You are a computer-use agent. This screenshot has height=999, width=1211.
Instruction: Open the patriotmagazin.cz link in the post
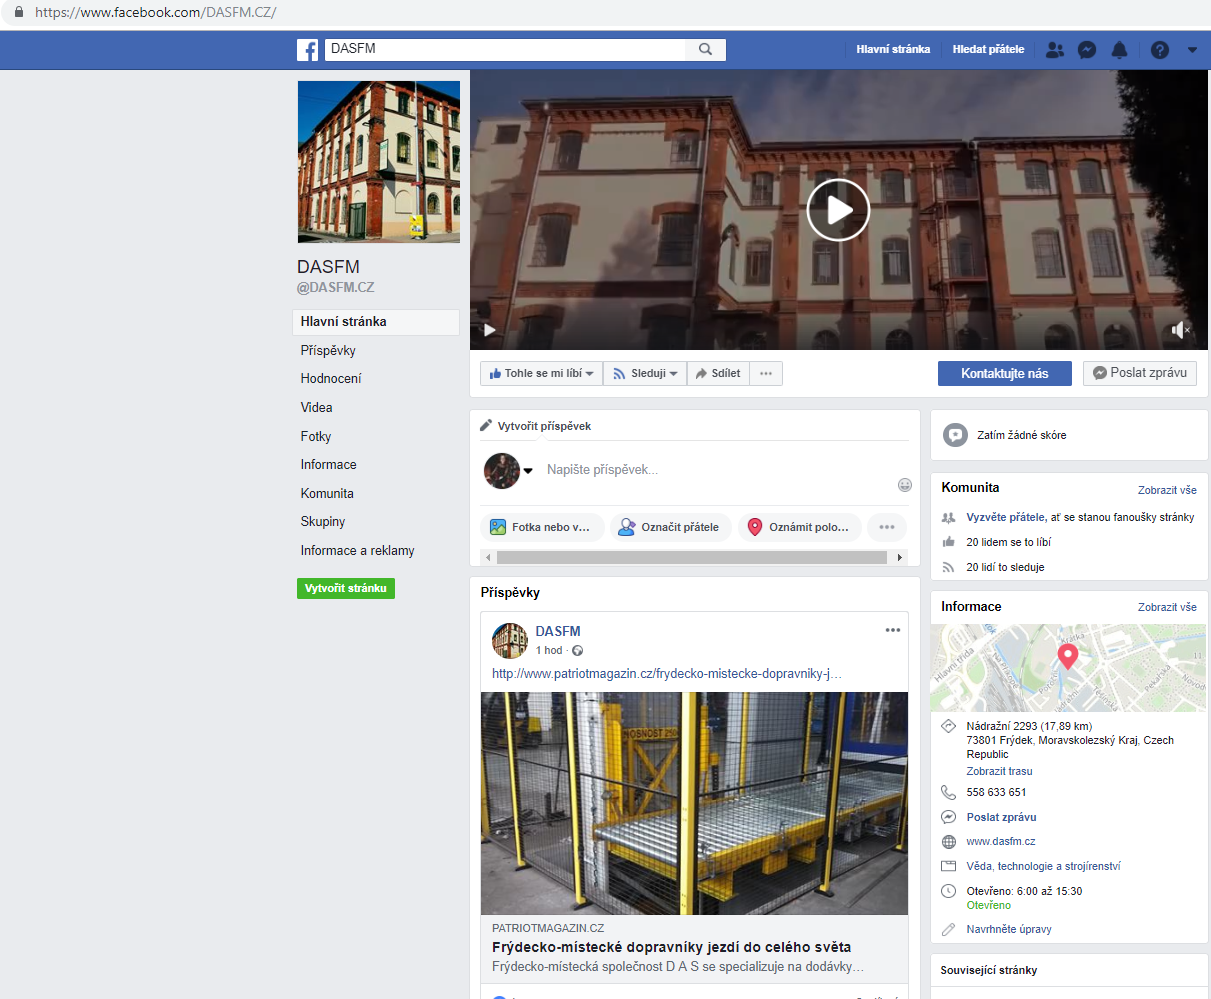(x=666, y=674)
